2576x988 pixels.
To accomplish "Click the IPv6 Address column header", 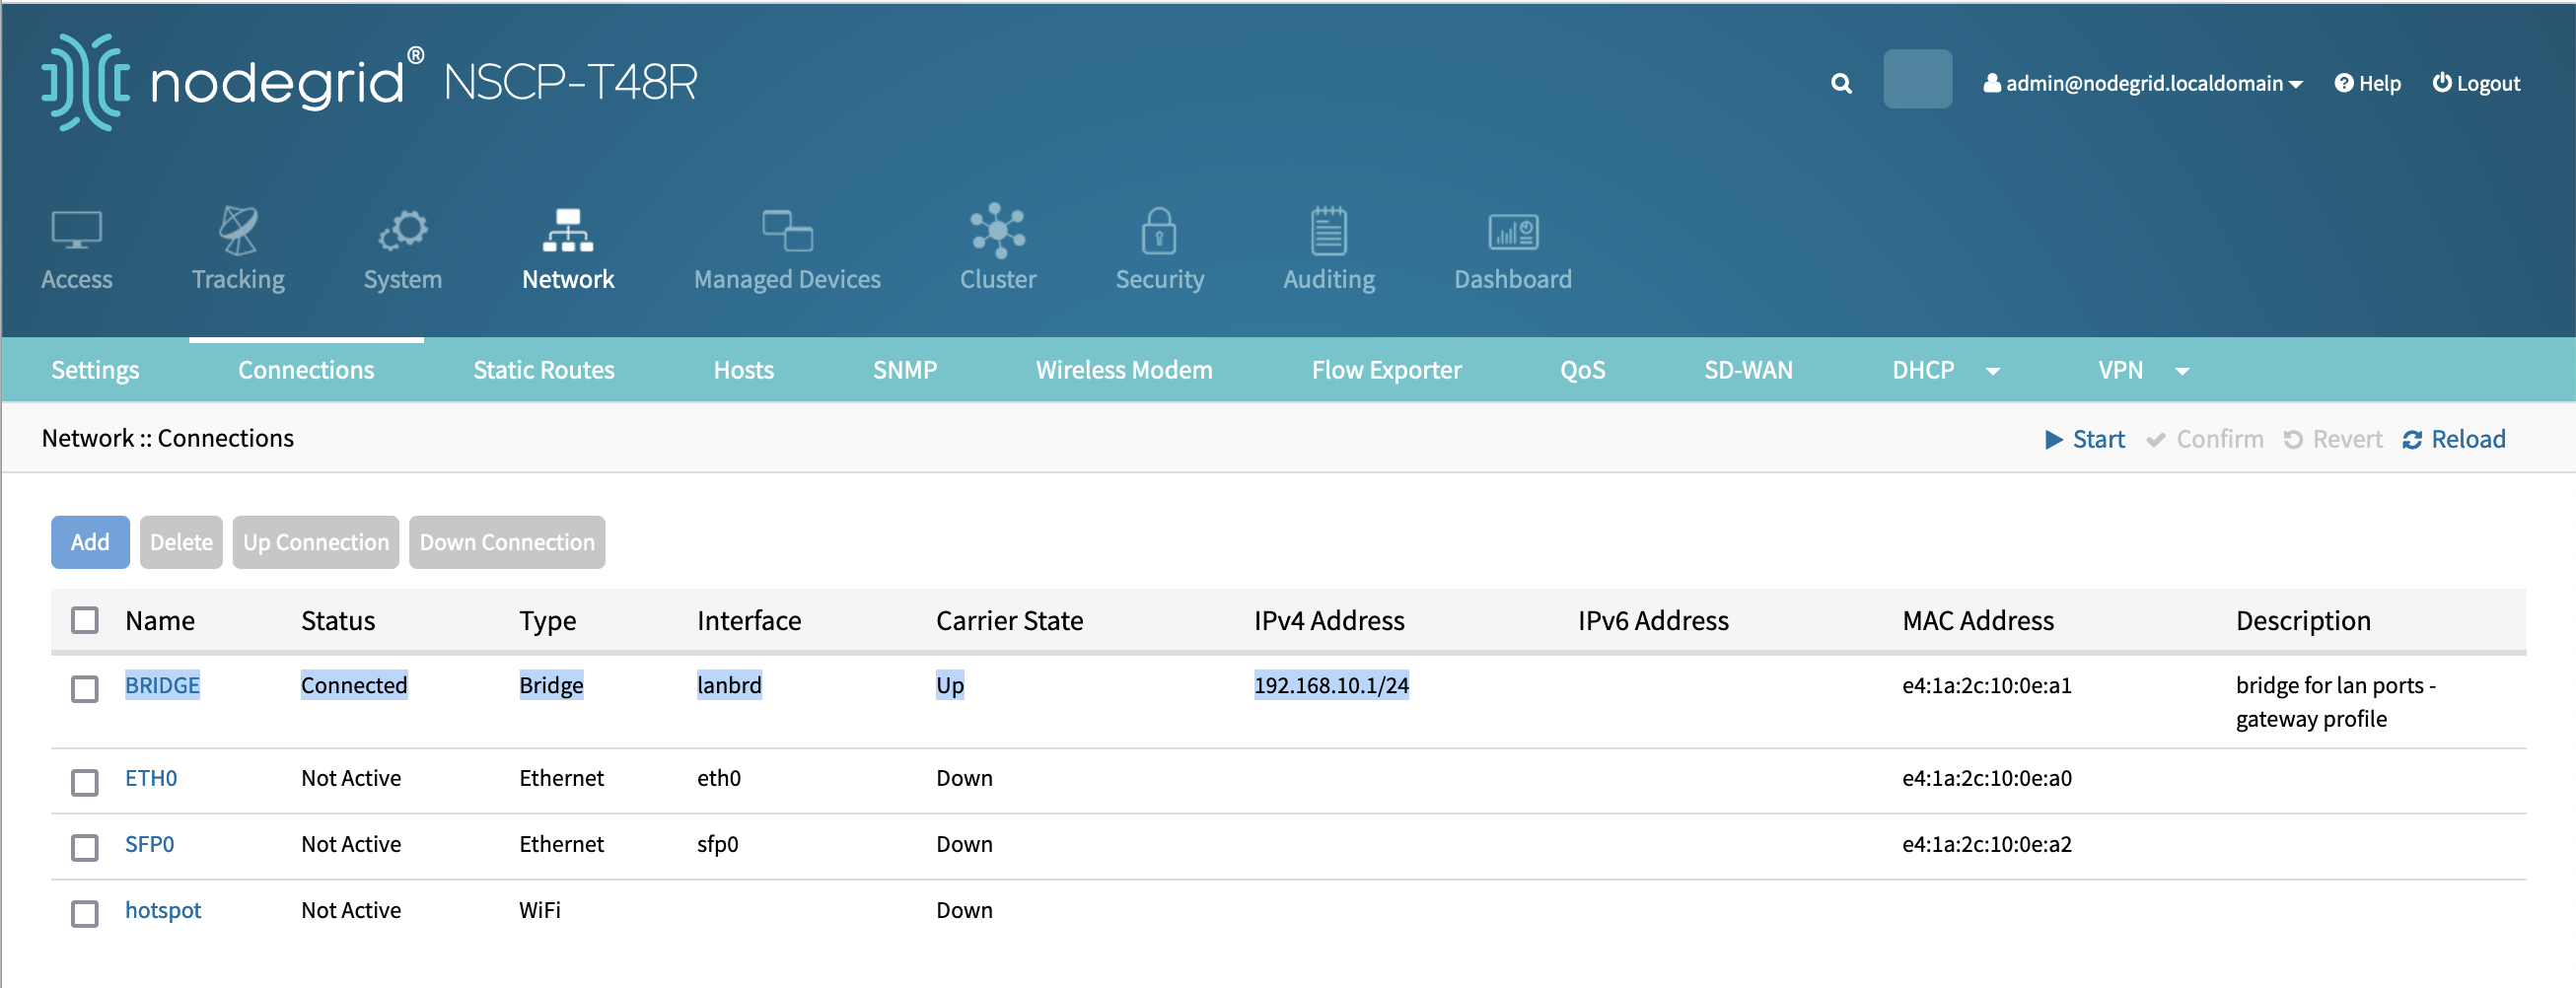I will (1653, 620).
